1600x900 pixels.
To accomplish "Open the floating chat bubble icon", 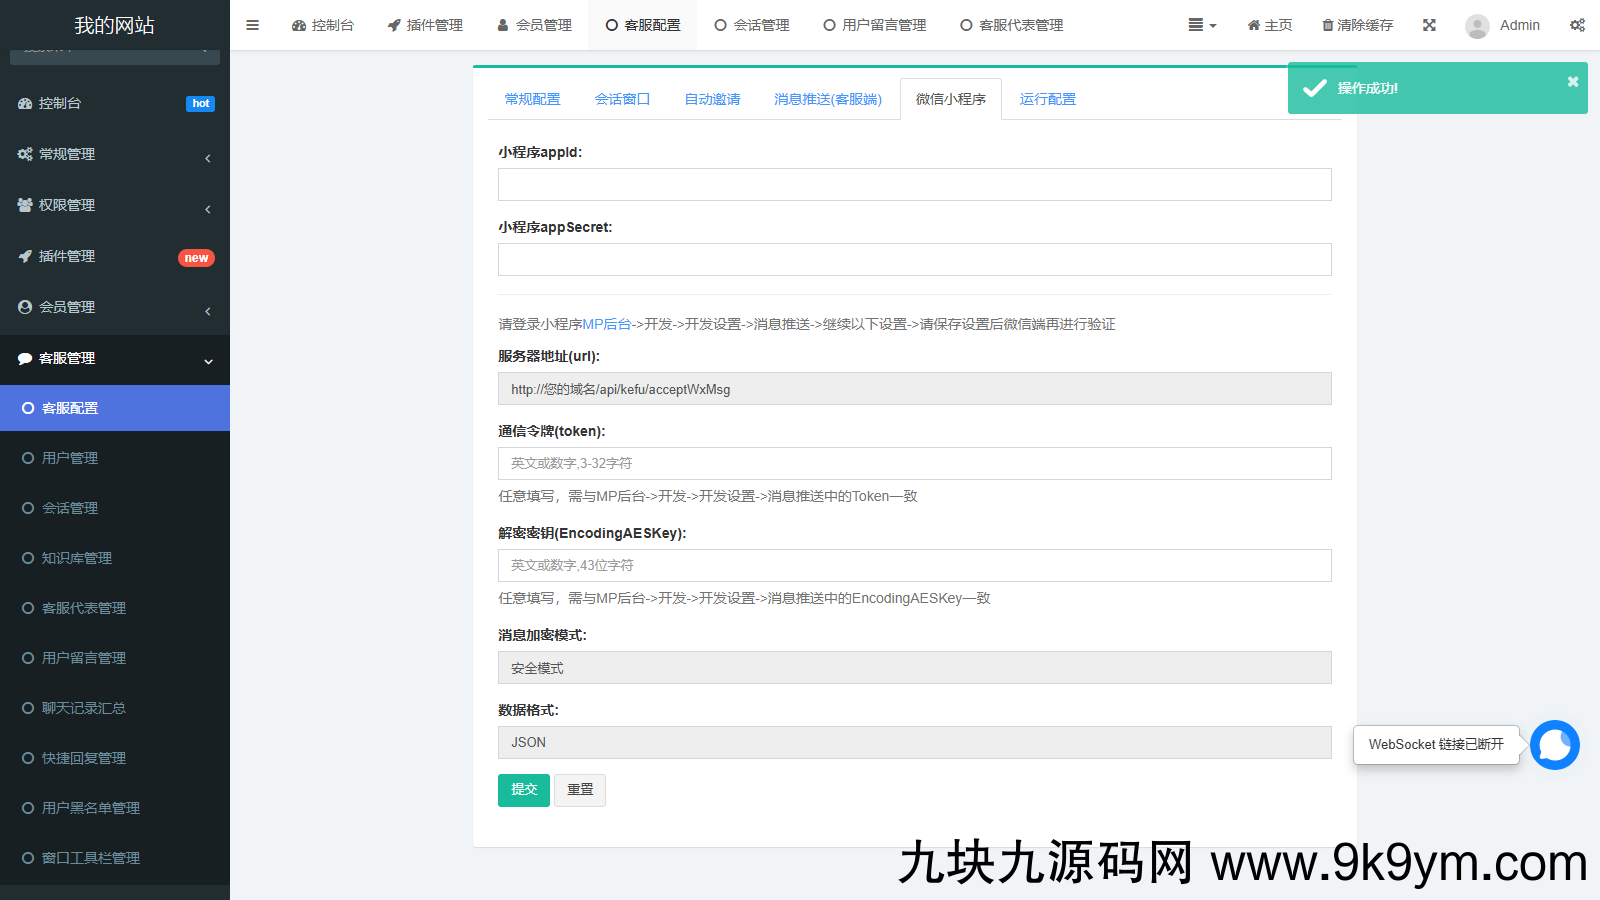I will click(1554, 745).
